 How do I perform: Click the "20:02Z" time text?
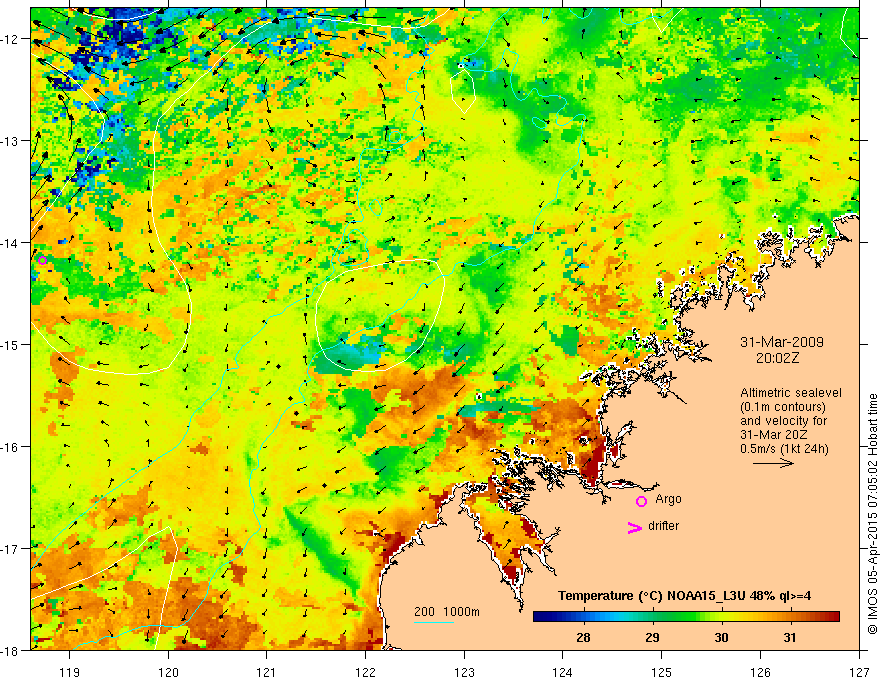point(777,358)
